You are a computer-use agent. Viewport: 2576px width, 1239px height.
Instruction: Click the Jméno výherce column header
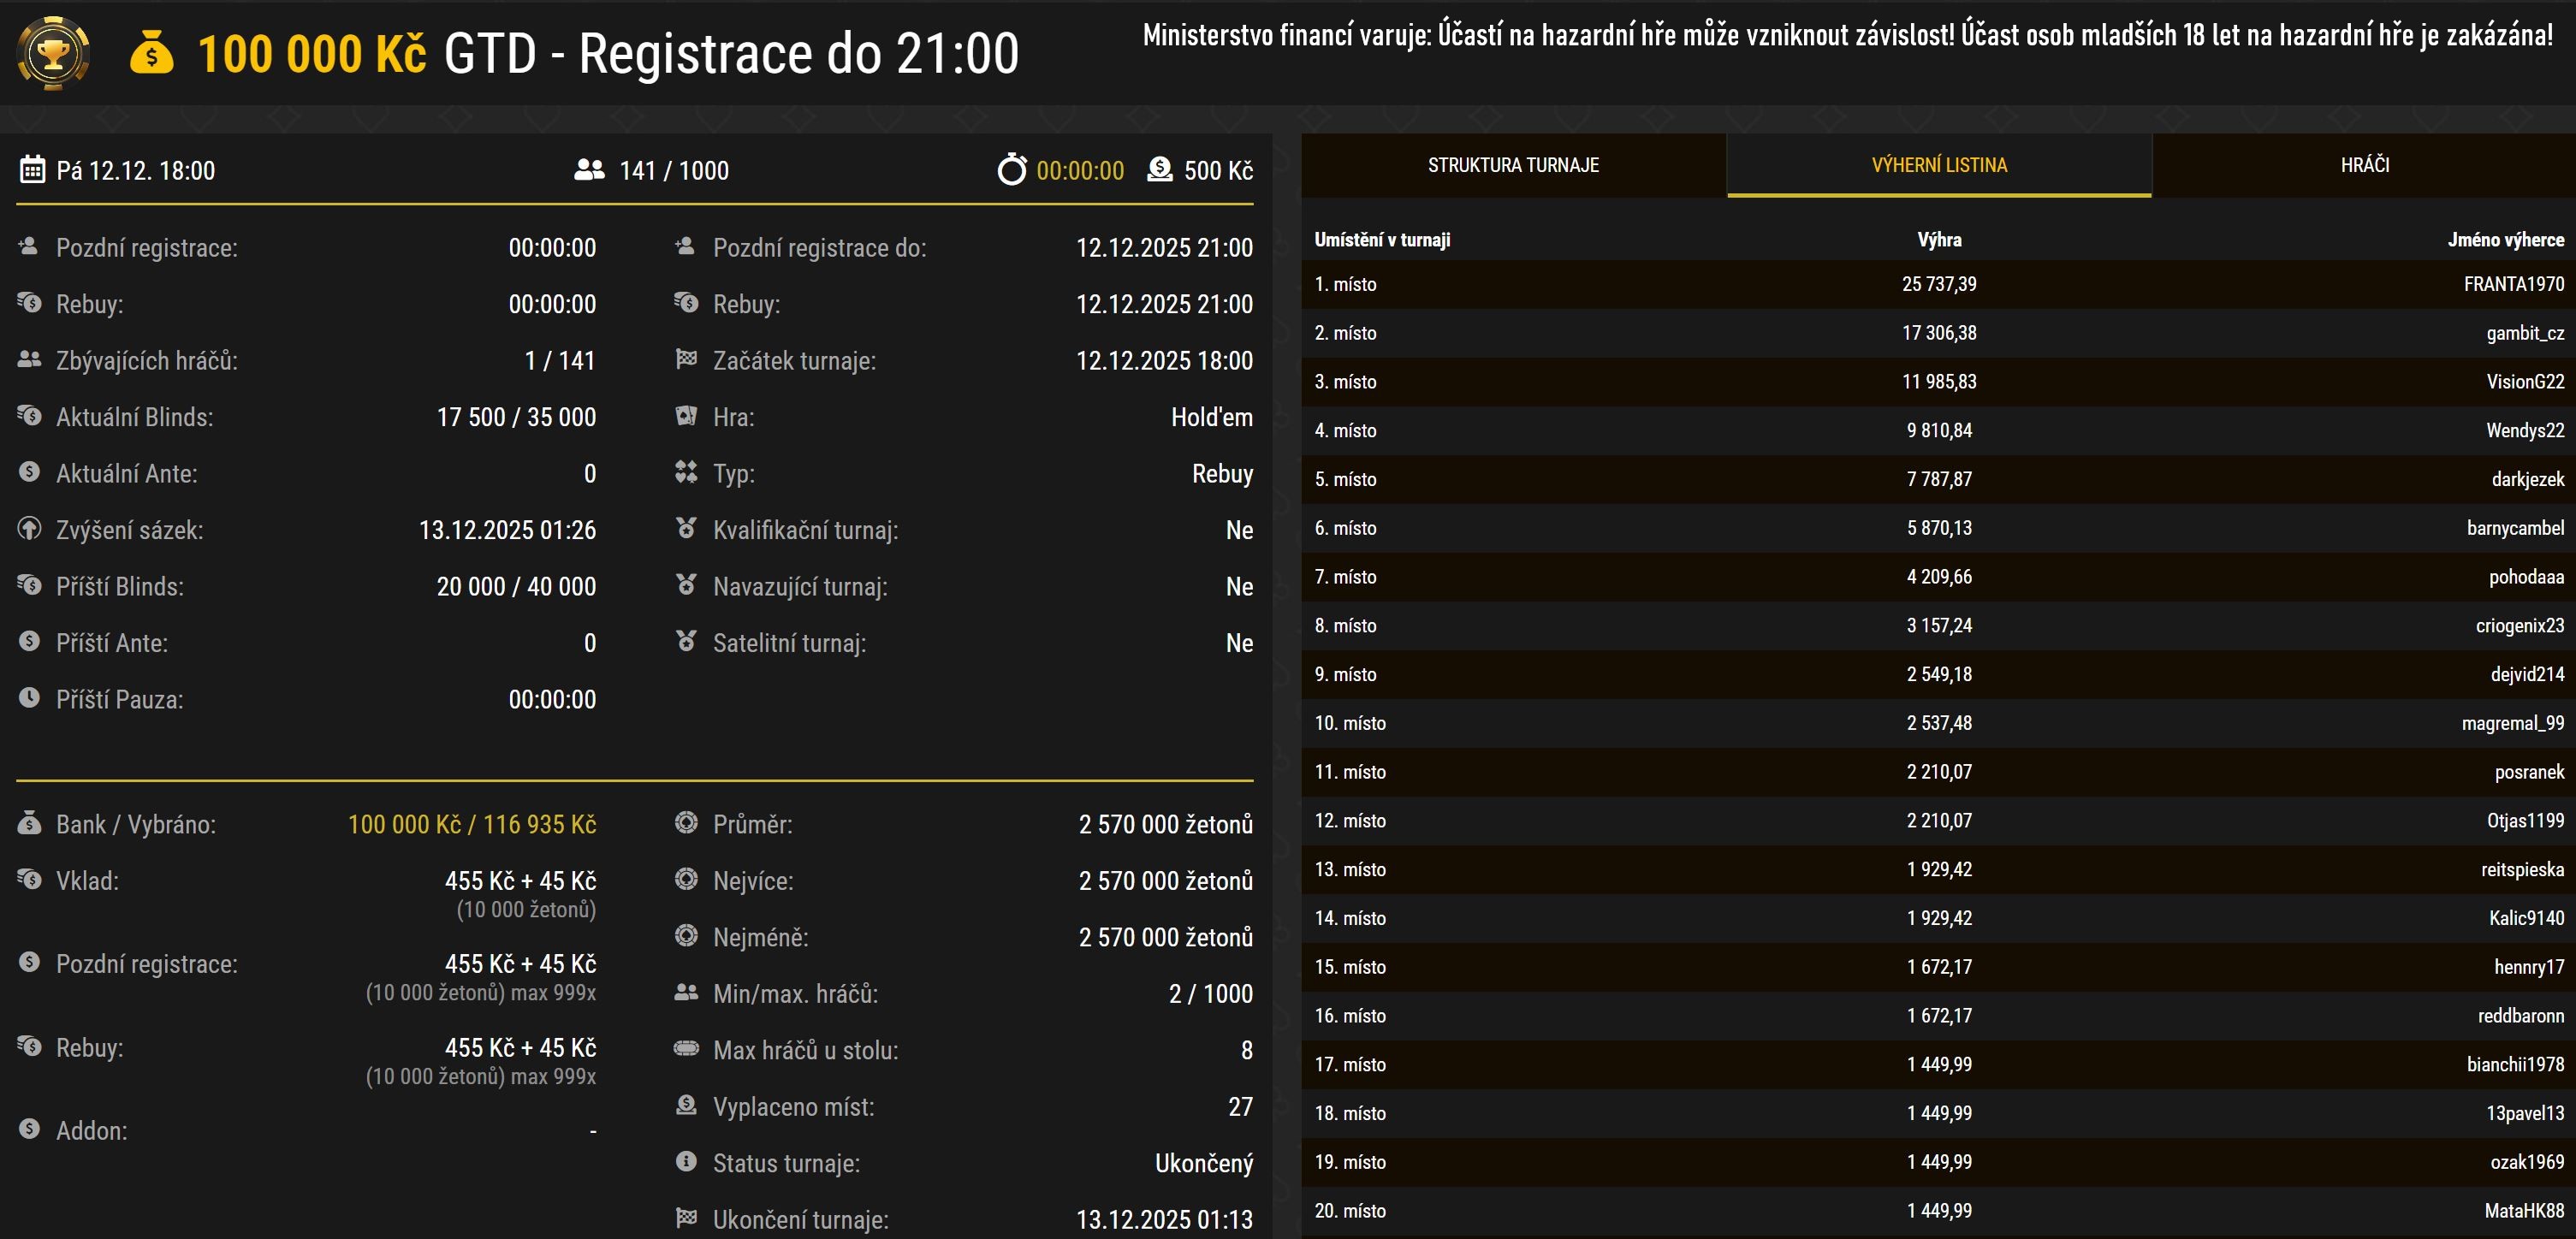pyautogui.click(x=2506, y=240)
